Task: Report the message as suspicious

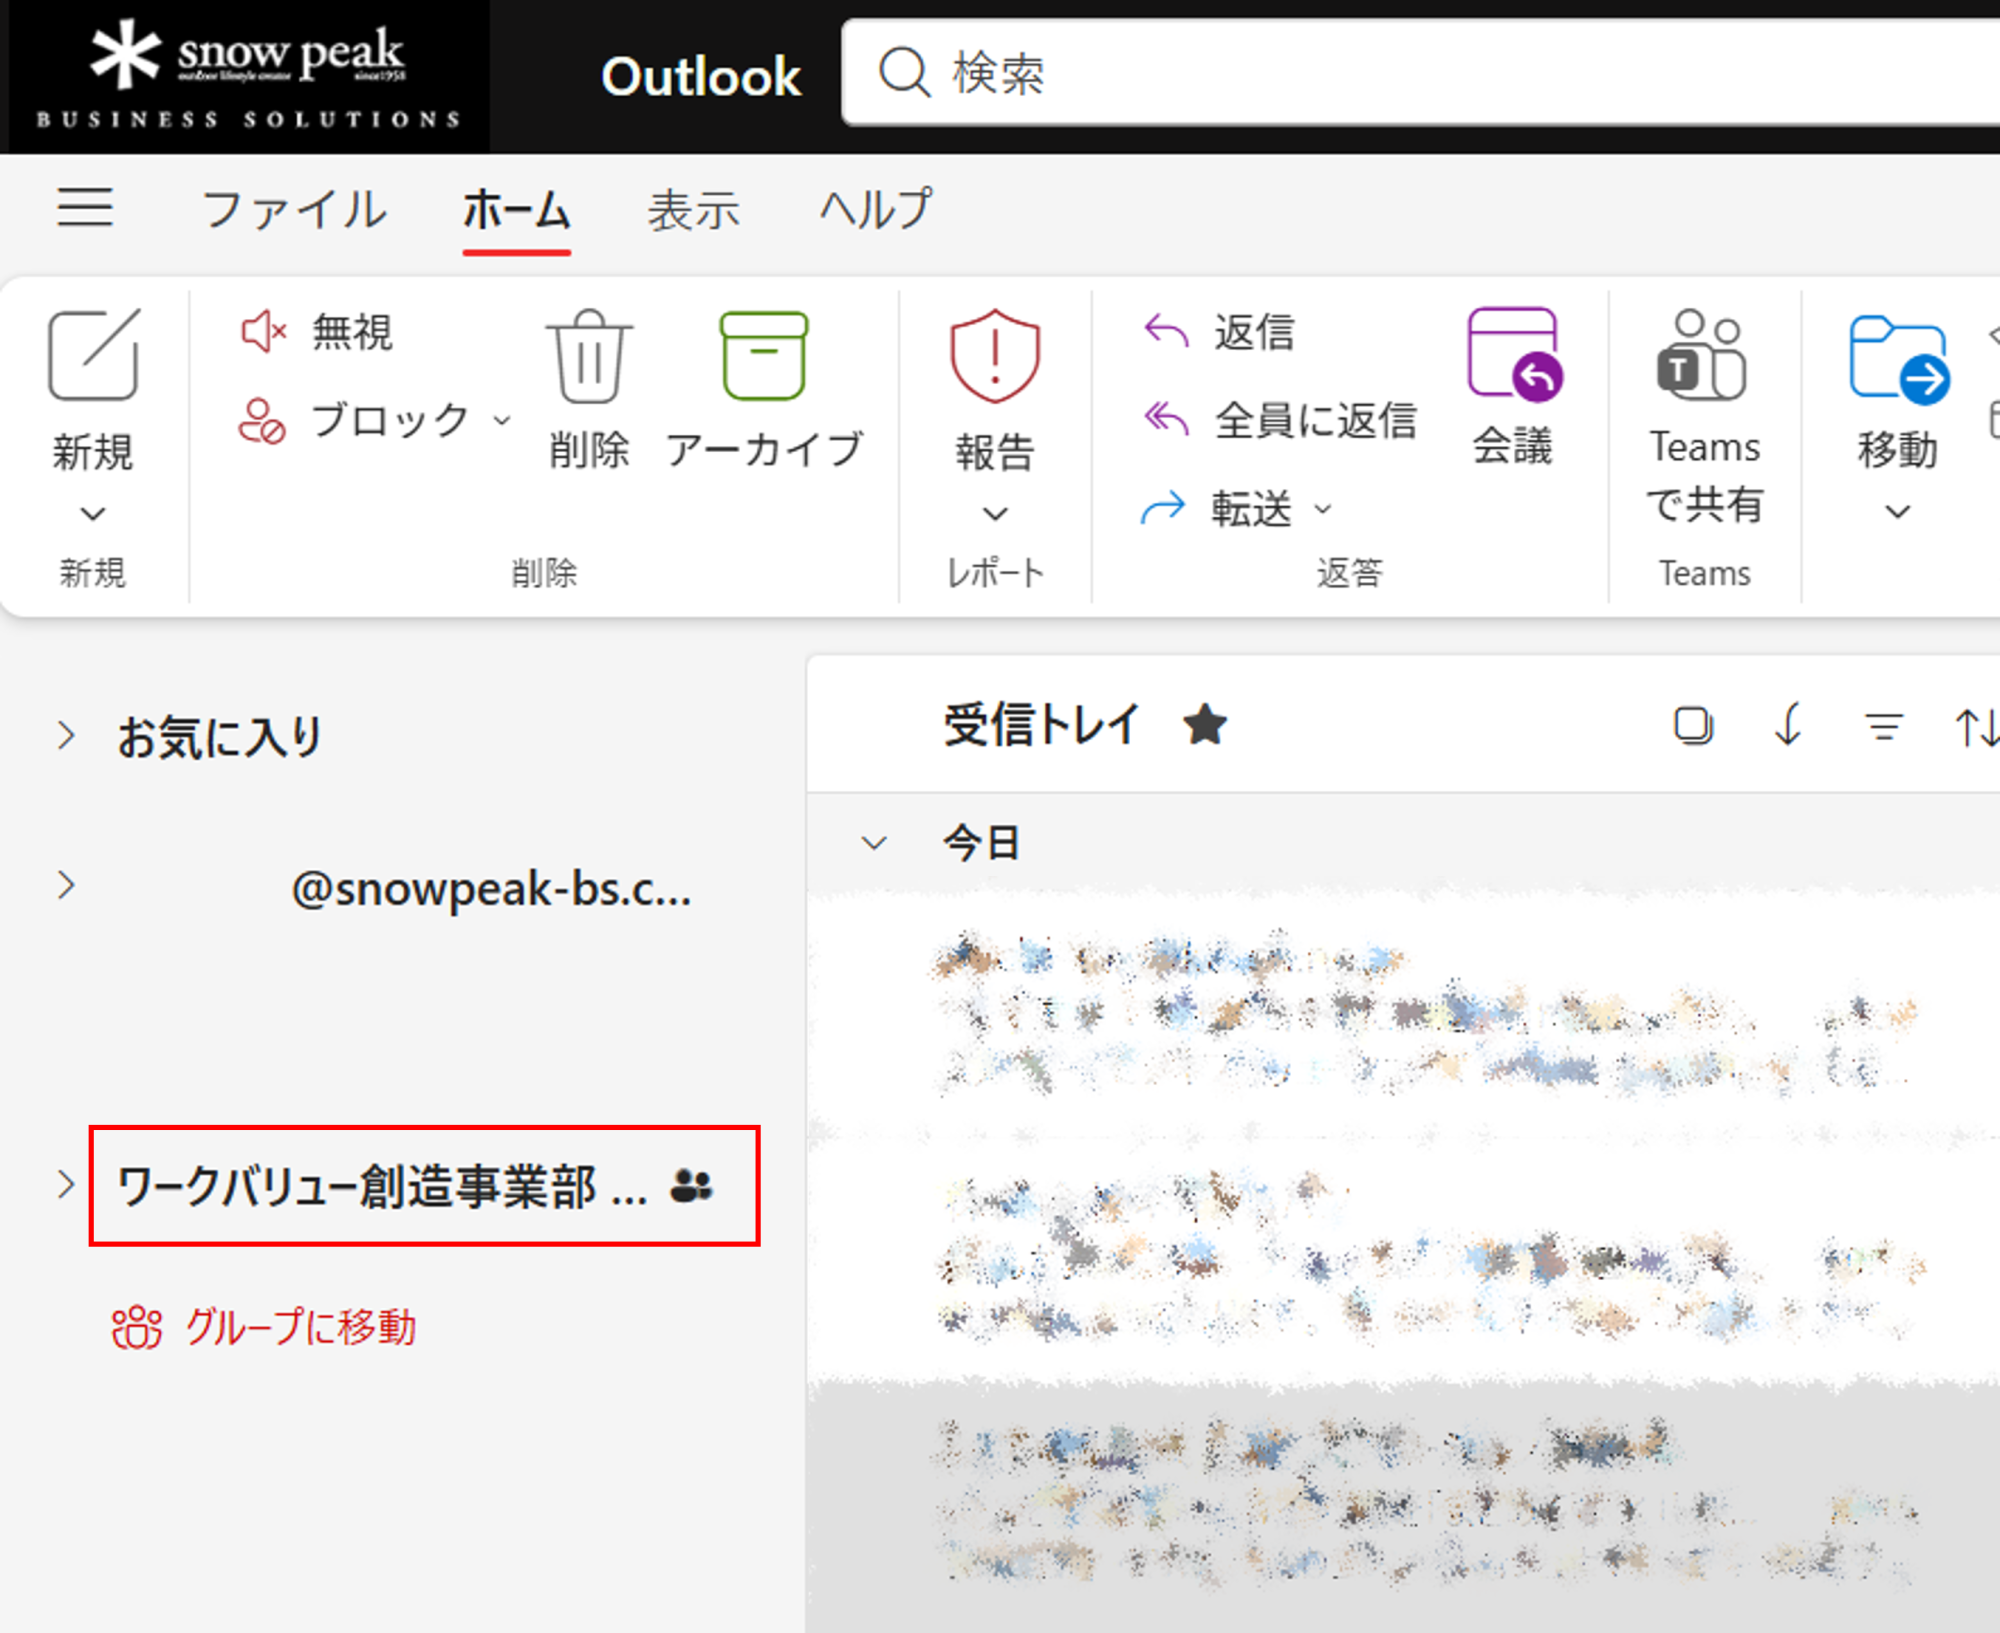Action: pyautogui.click(x=995, y=390)
